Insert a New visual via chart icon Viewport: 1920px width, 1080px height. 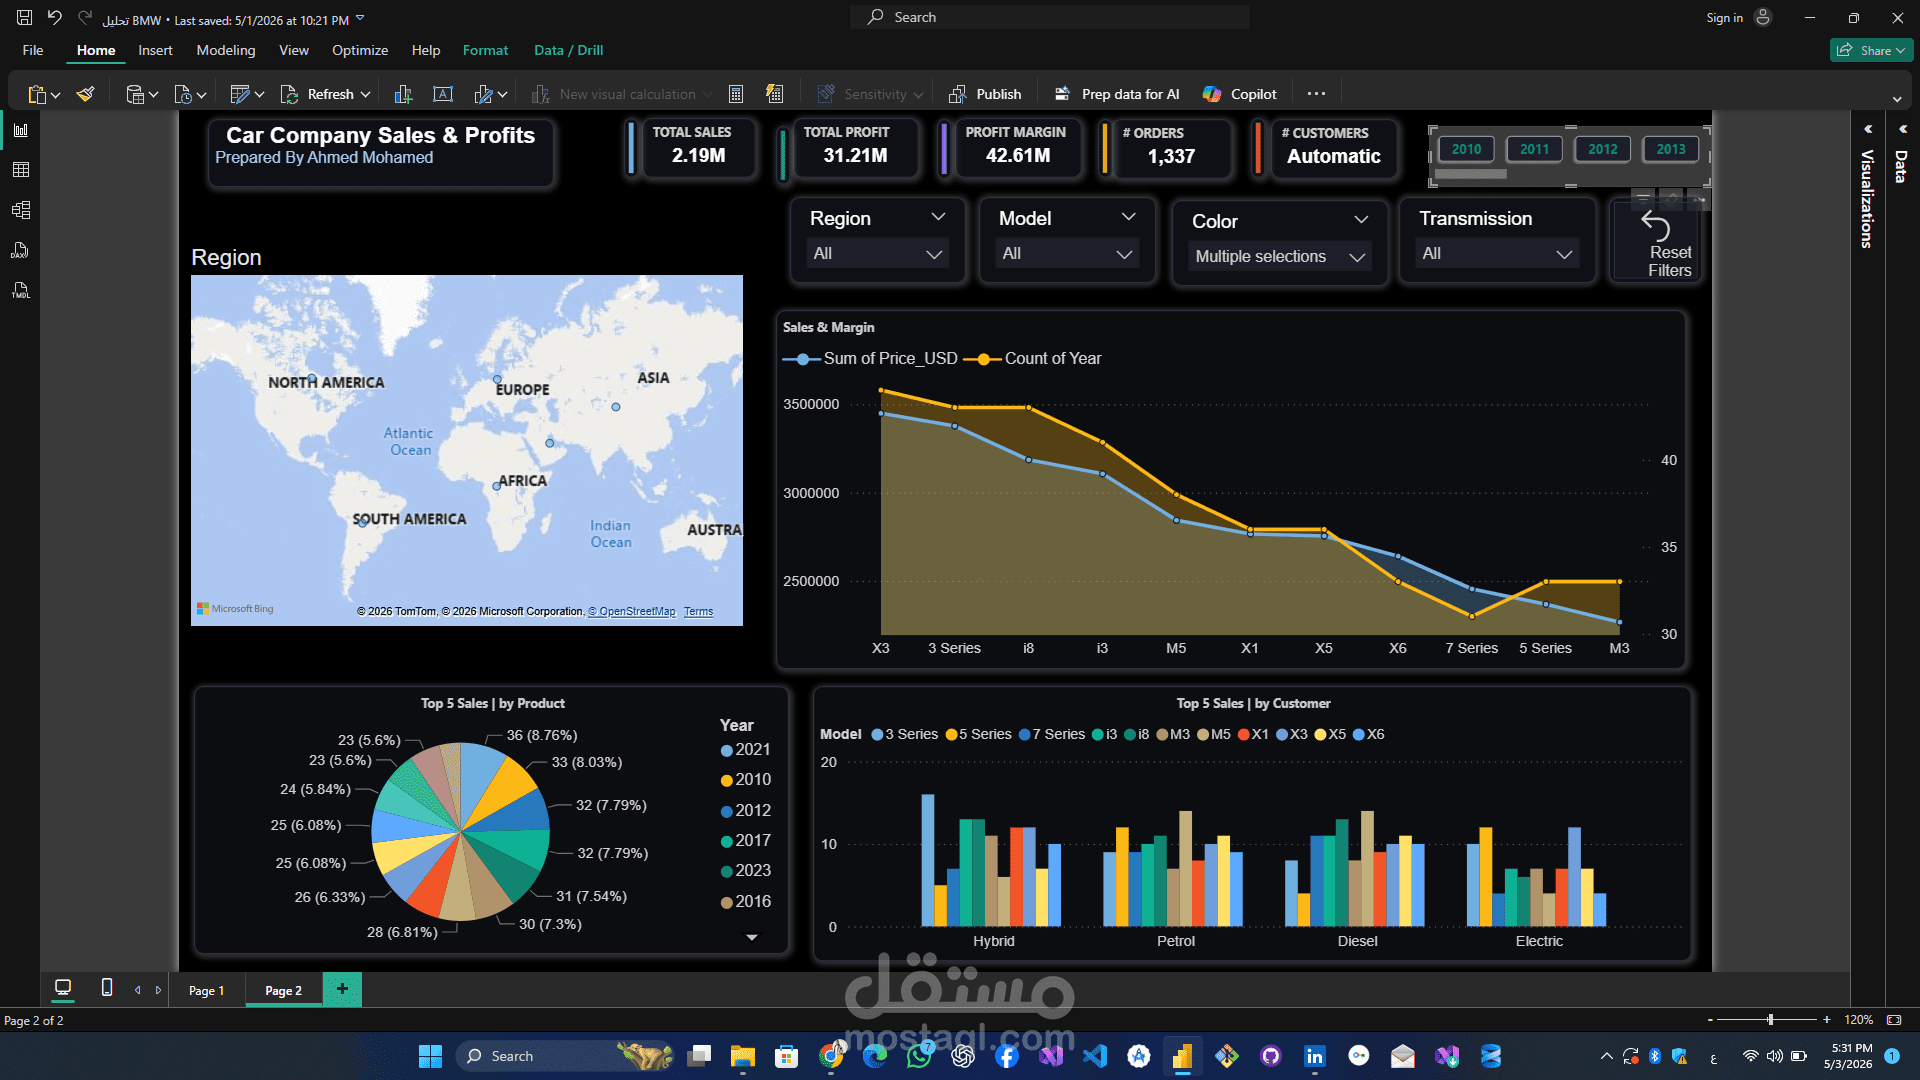point(403,94)
